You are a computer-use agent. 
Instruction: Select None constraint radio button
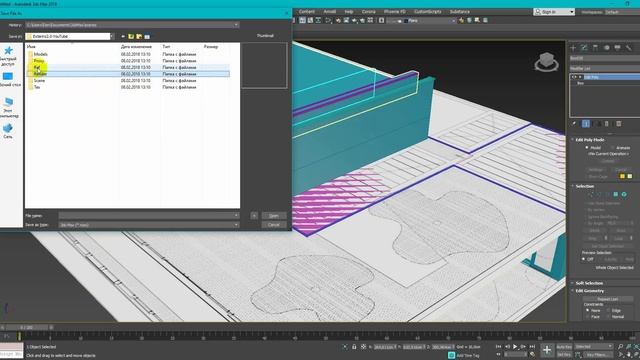[587, 310]
